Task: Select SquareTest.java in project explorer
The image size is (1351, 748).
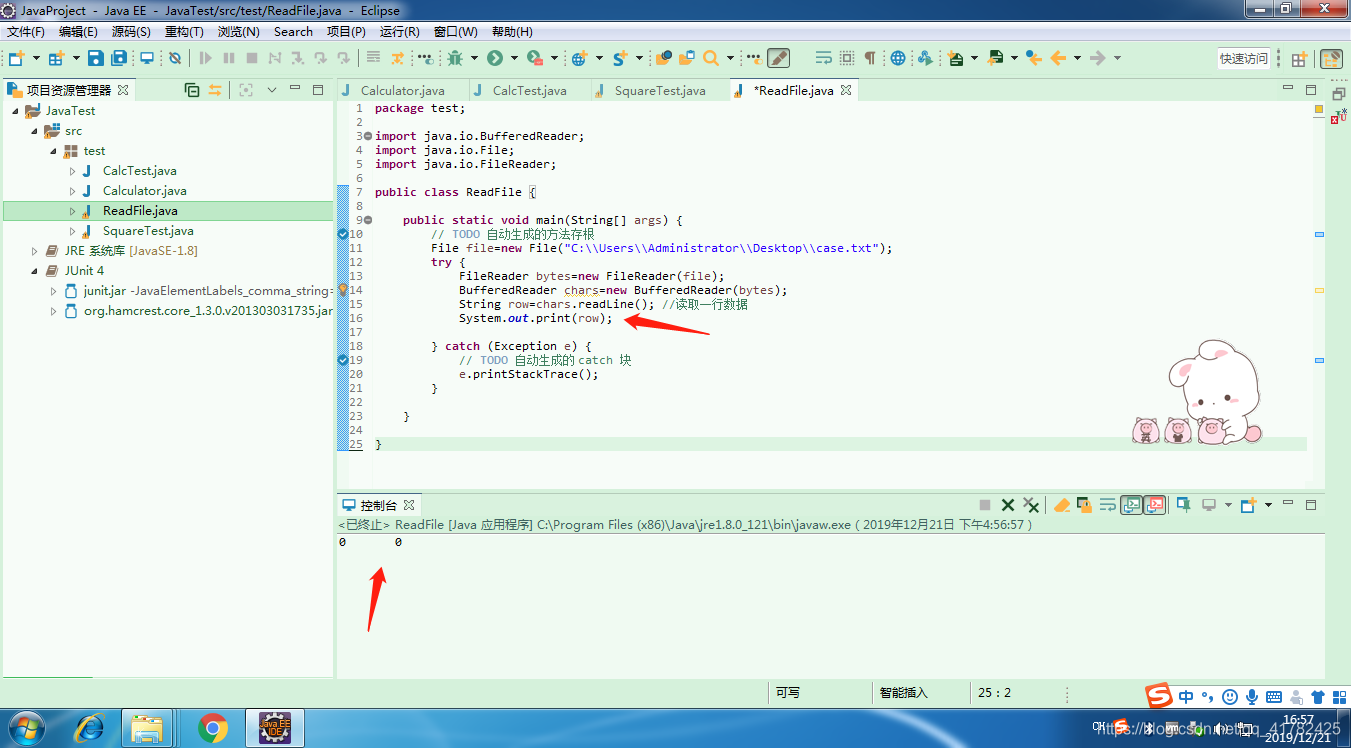Action: pyautogui.click(x=147, y=231)
